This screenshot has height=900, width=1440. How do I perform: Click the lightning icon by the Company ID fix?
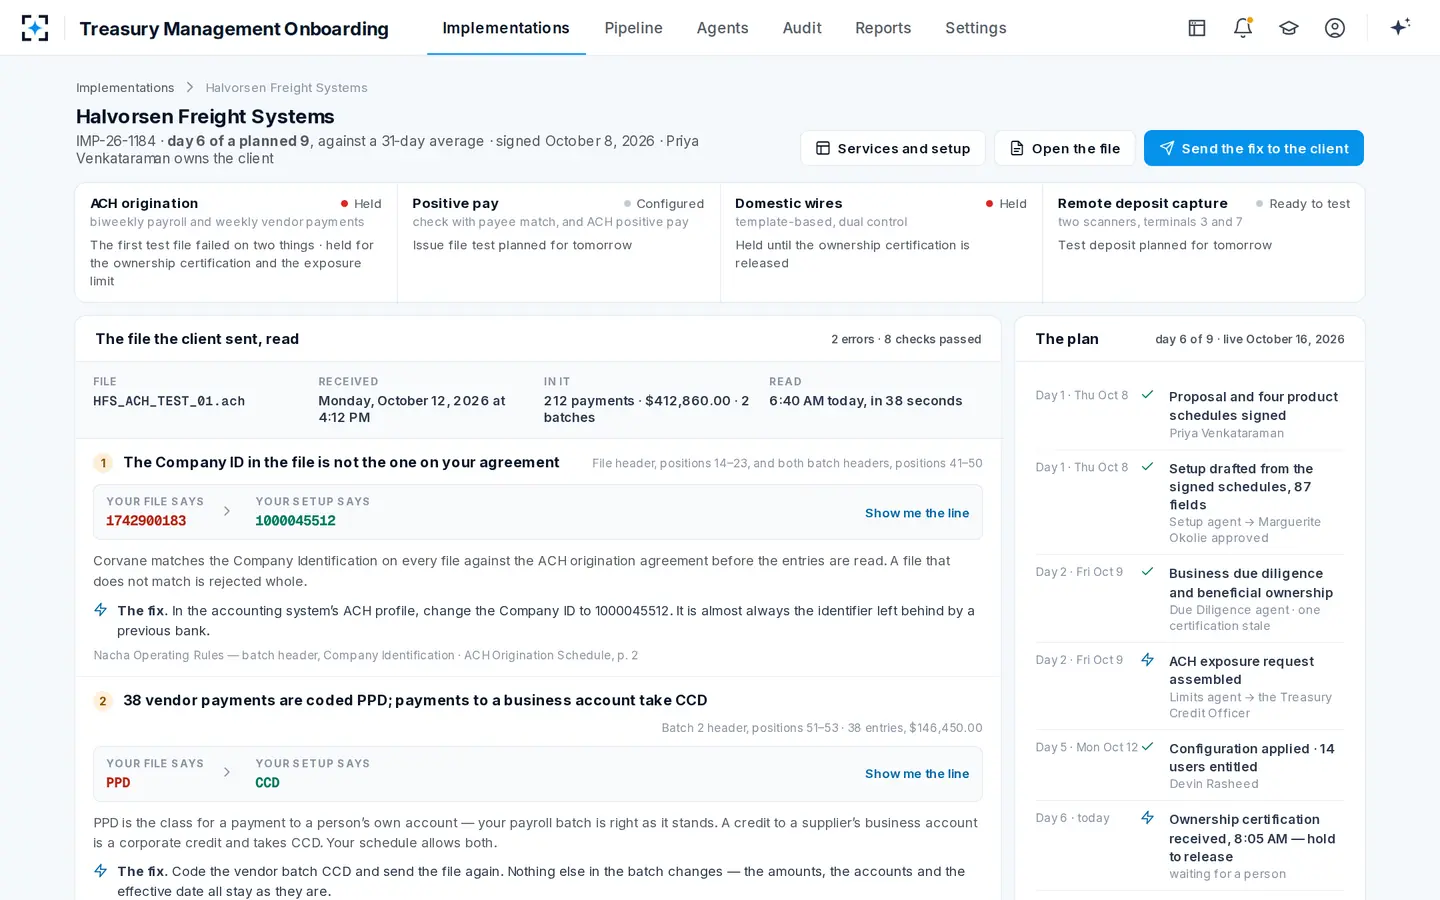(101, 610)
